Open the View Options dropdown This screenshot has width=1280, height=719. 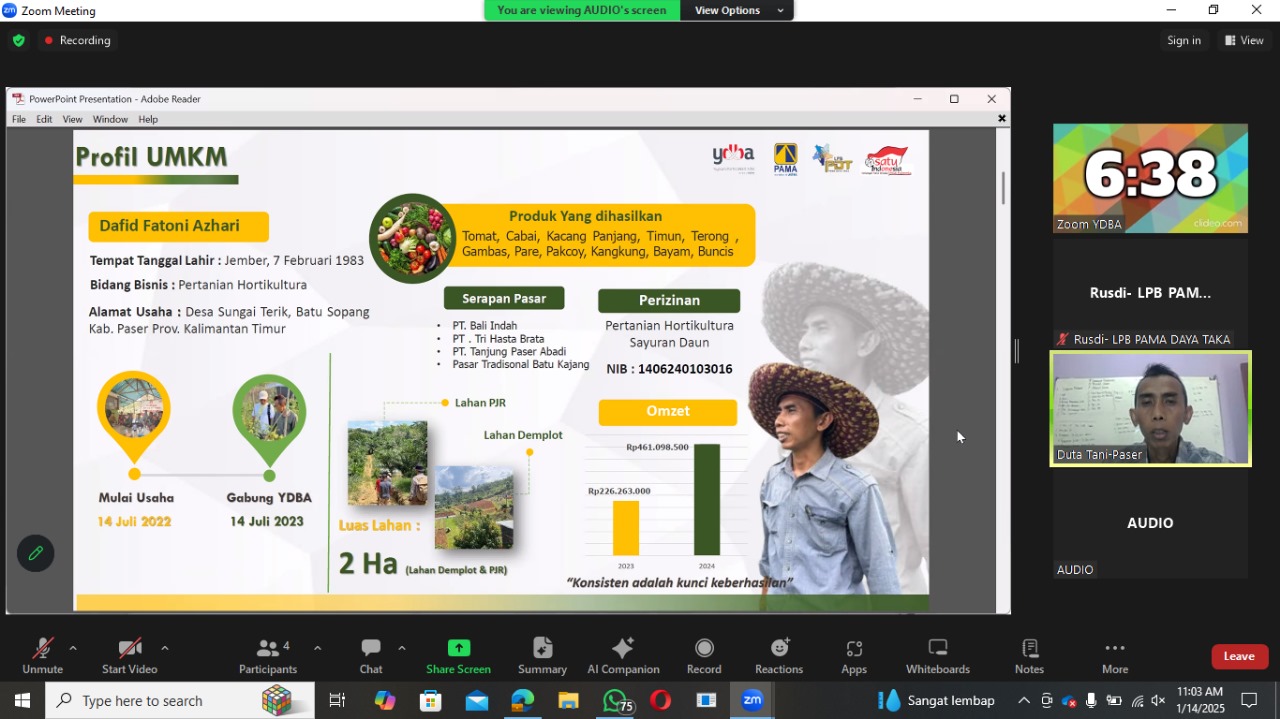tap(735, 10)
